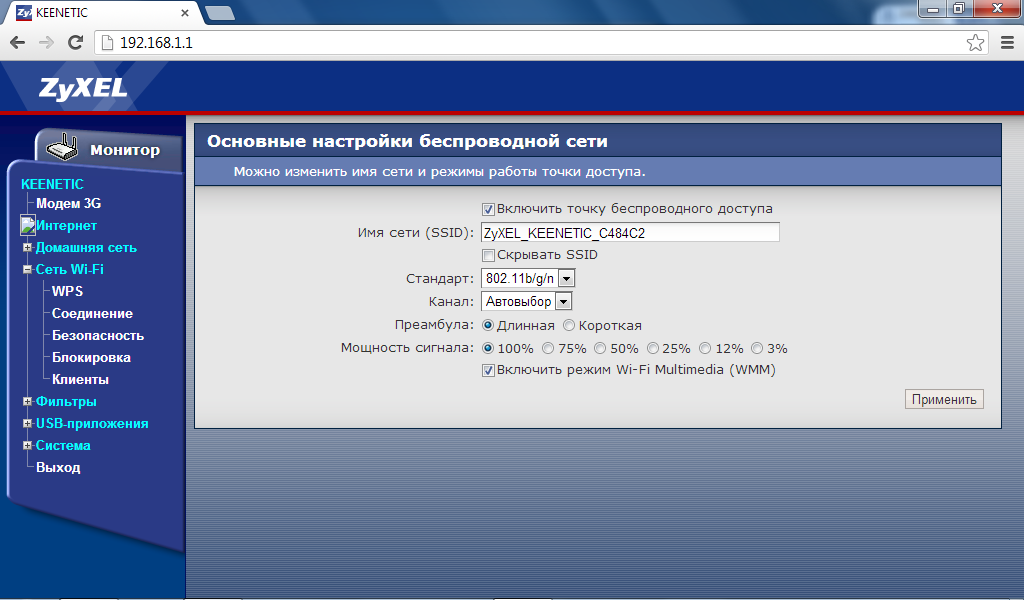Click the ZyXEL favicon on the KEENETIC tab
Viewport: 1024px width, 600px height.
pos(24,12)
